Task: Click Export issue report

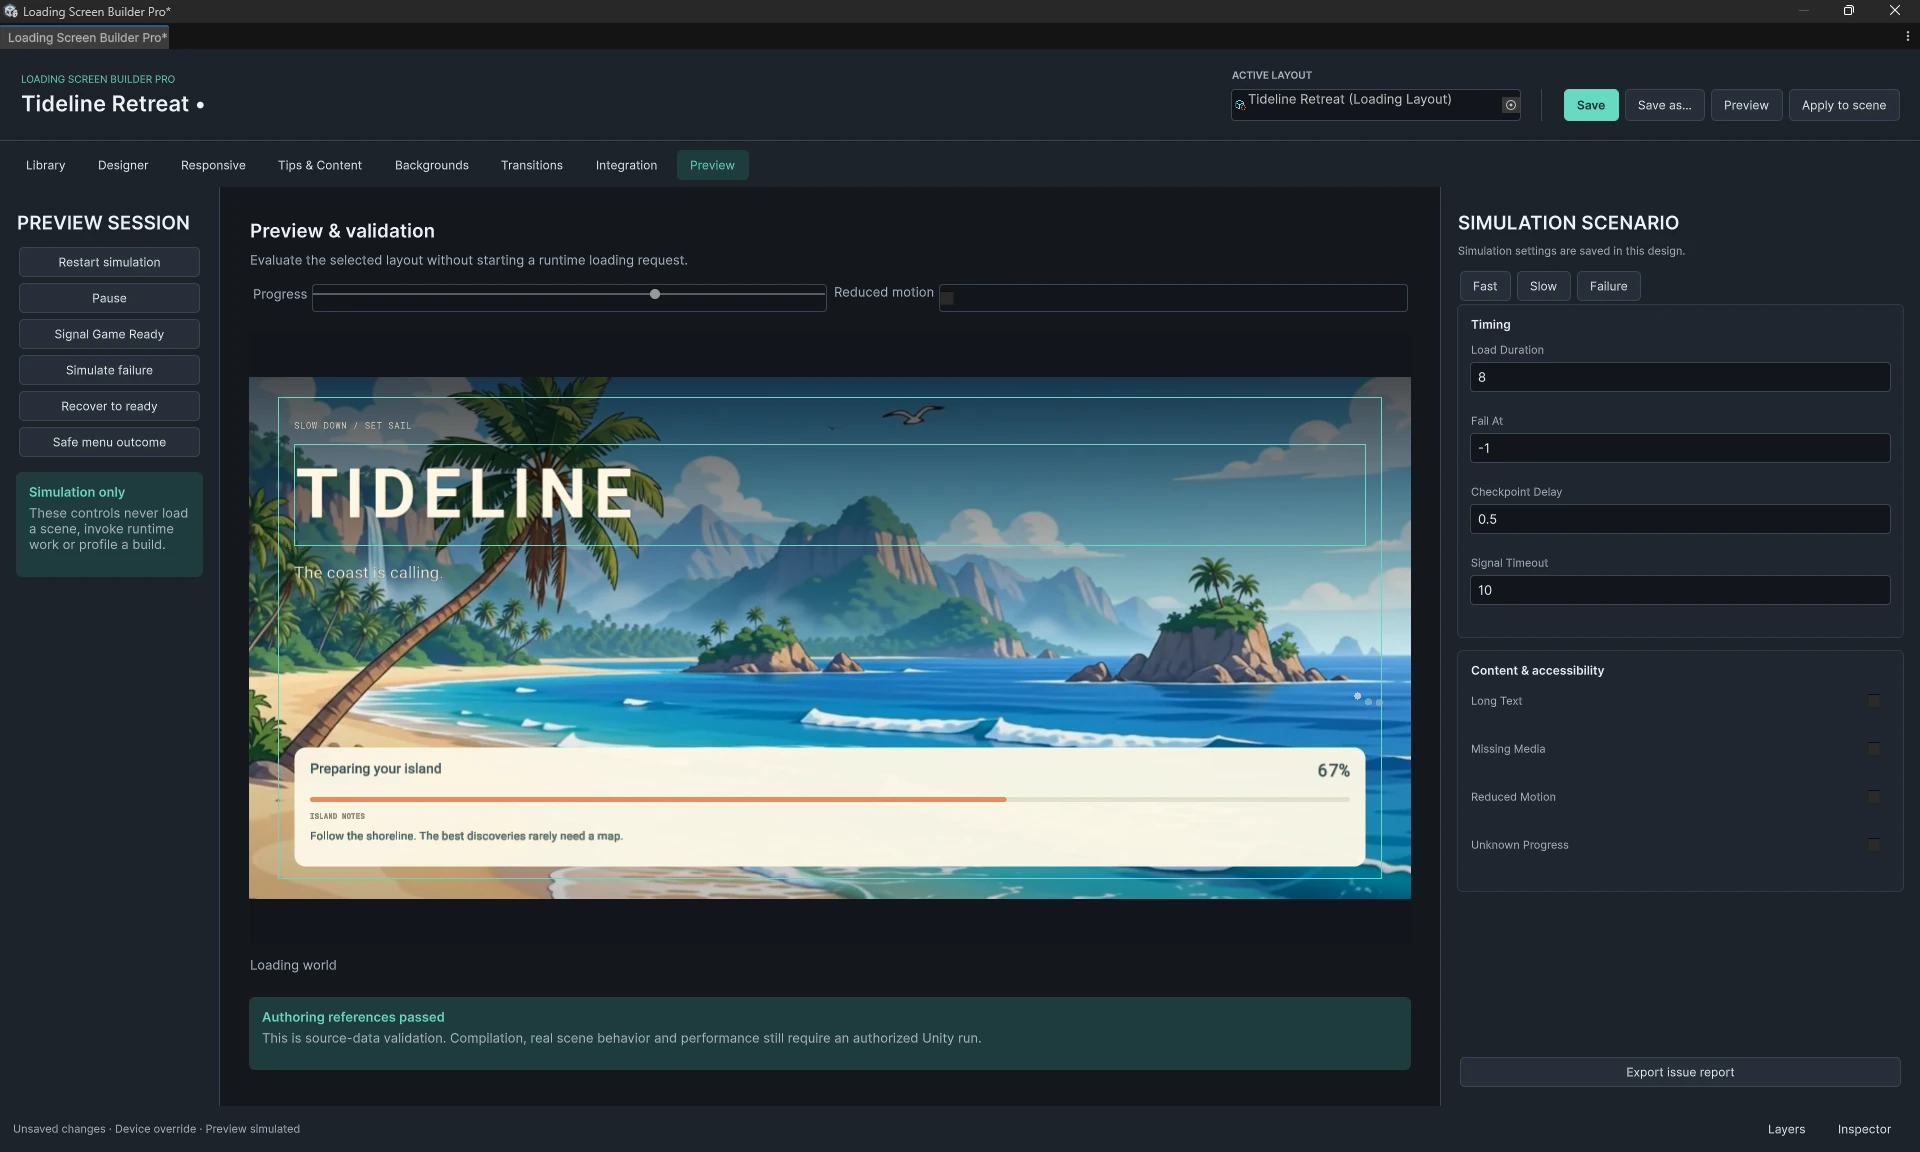Action: point(1680,1072)
